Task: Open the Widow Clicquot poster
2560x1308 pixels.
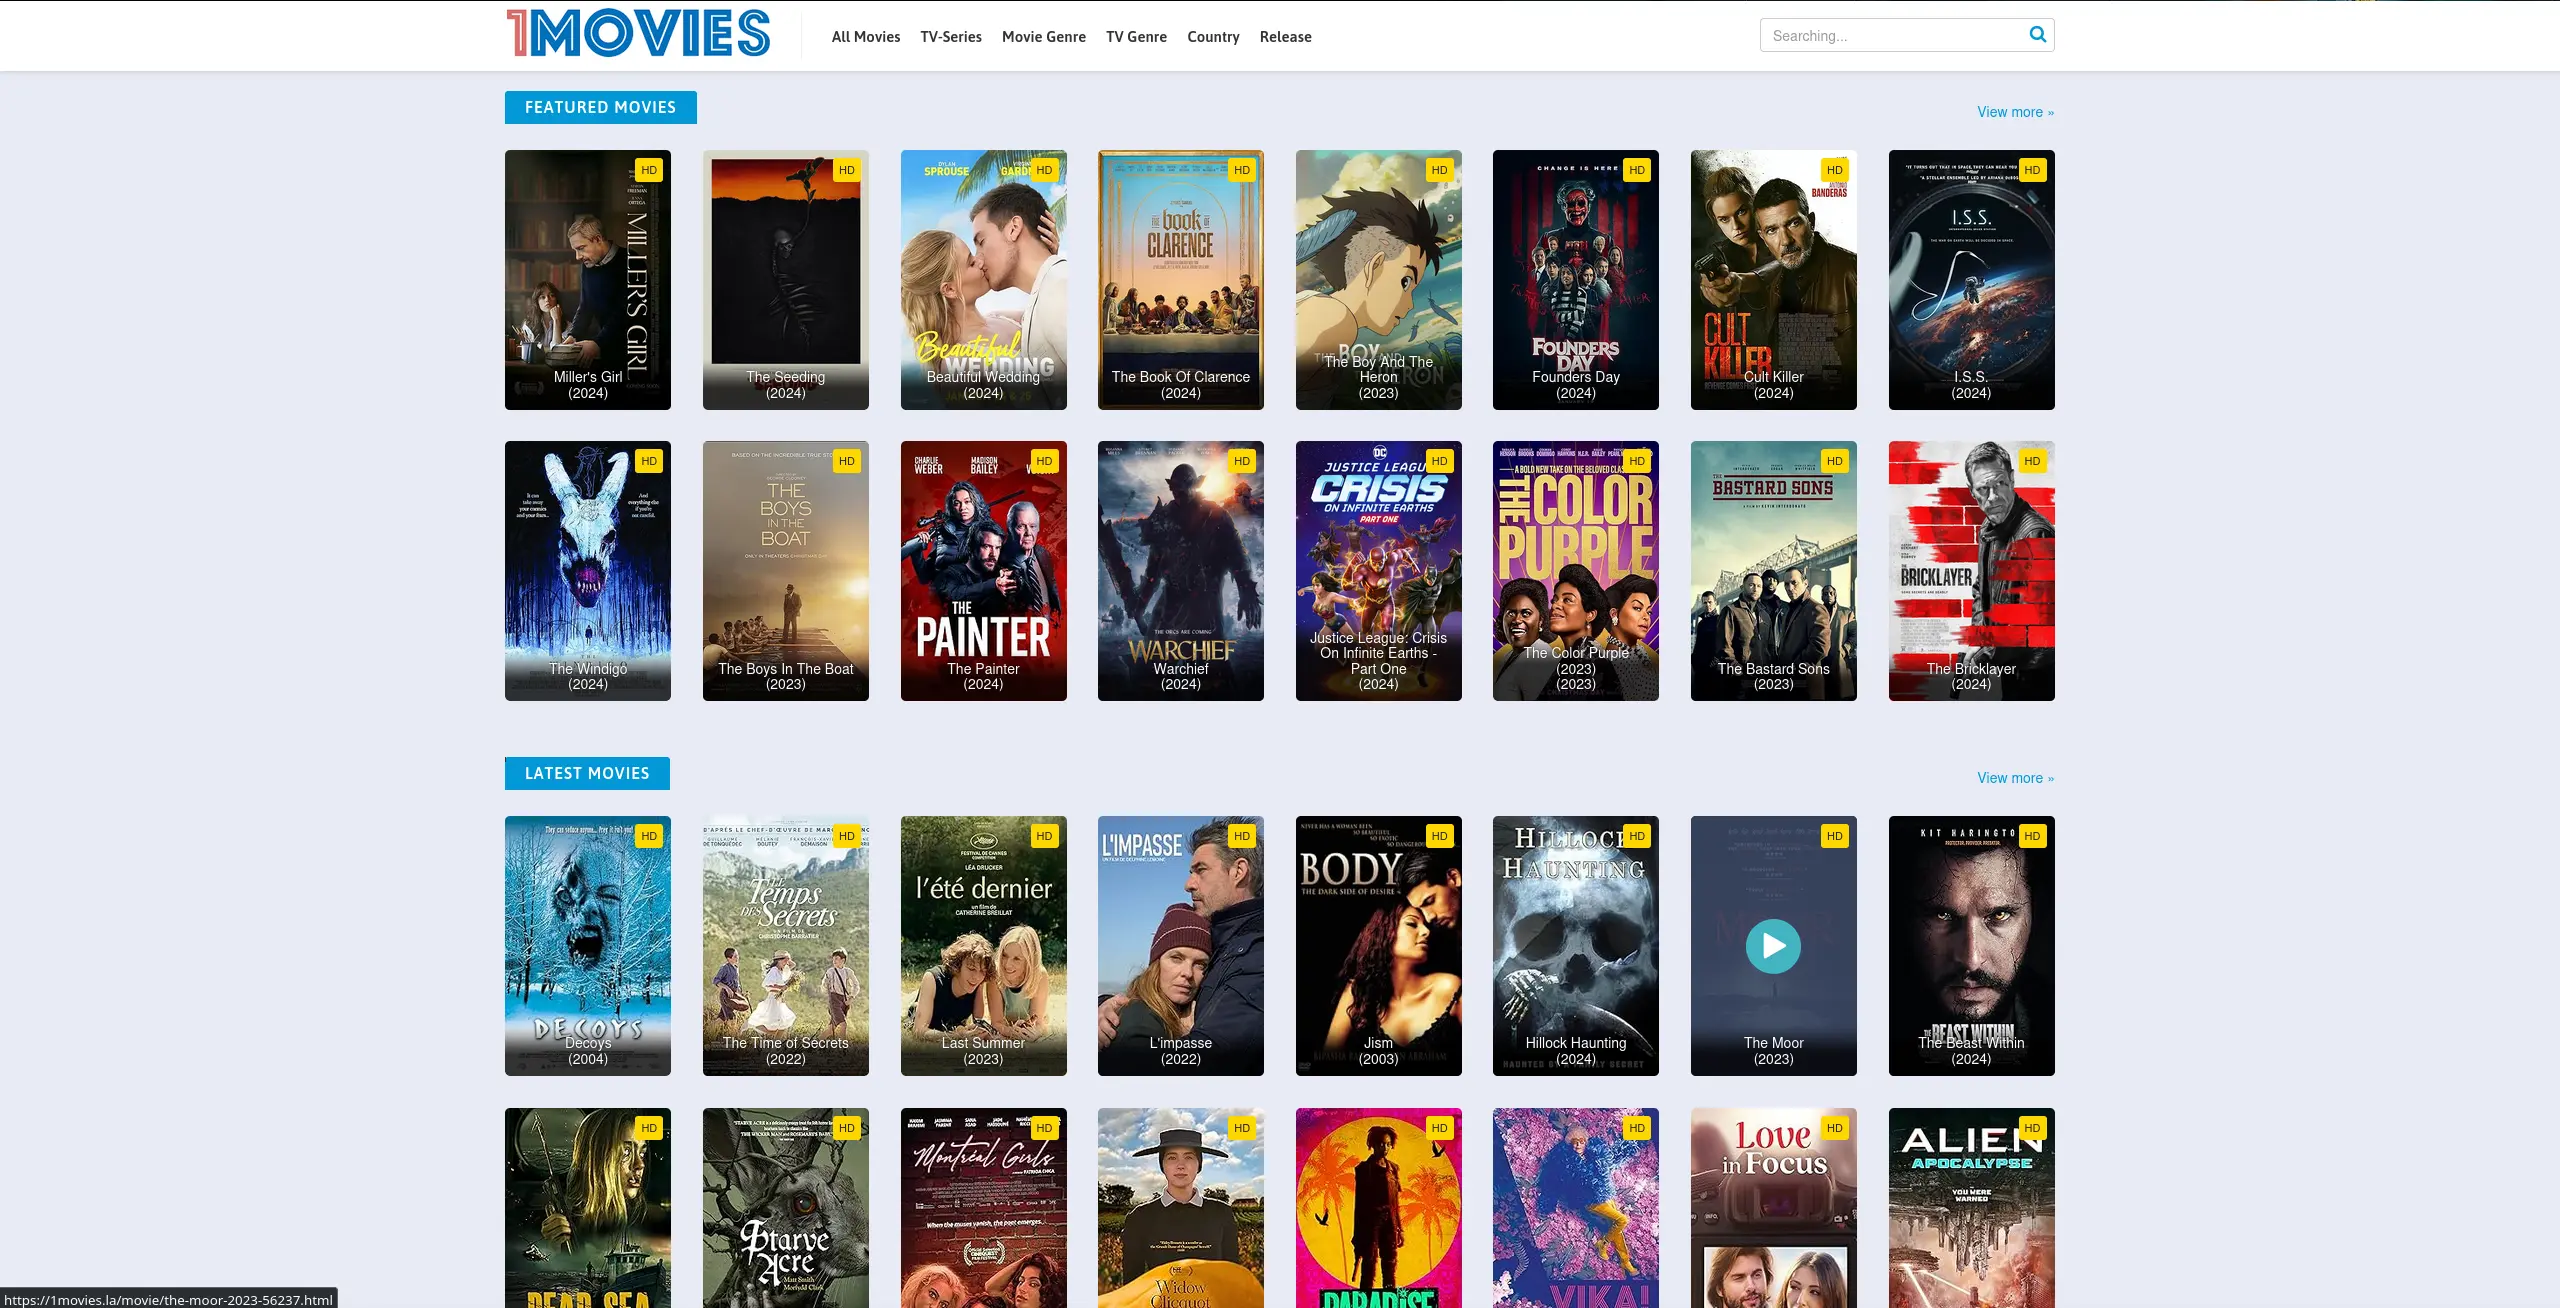Action: click(1181, 1208)
